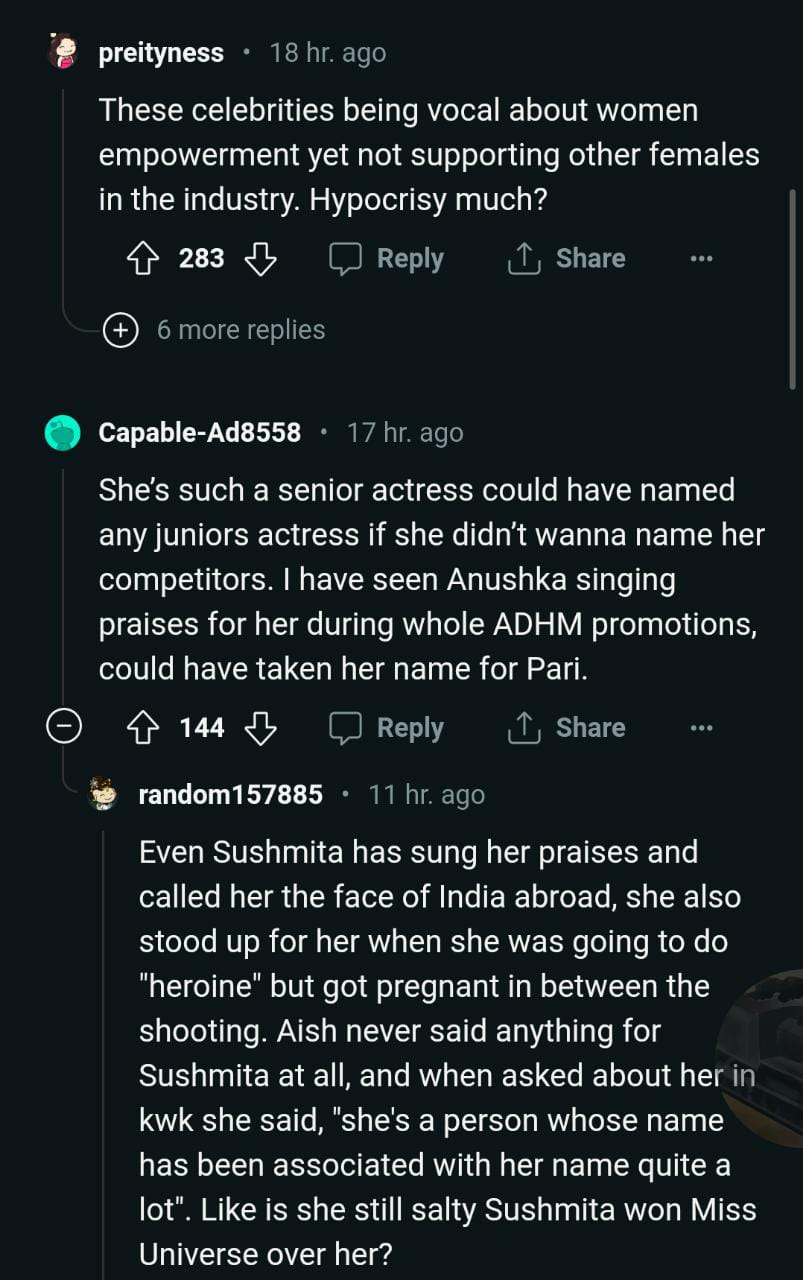Image resolution: width=803 pixels, height=1280 pixels.
Task: Downvote preityness's comment
Action: tap(261, 259)
